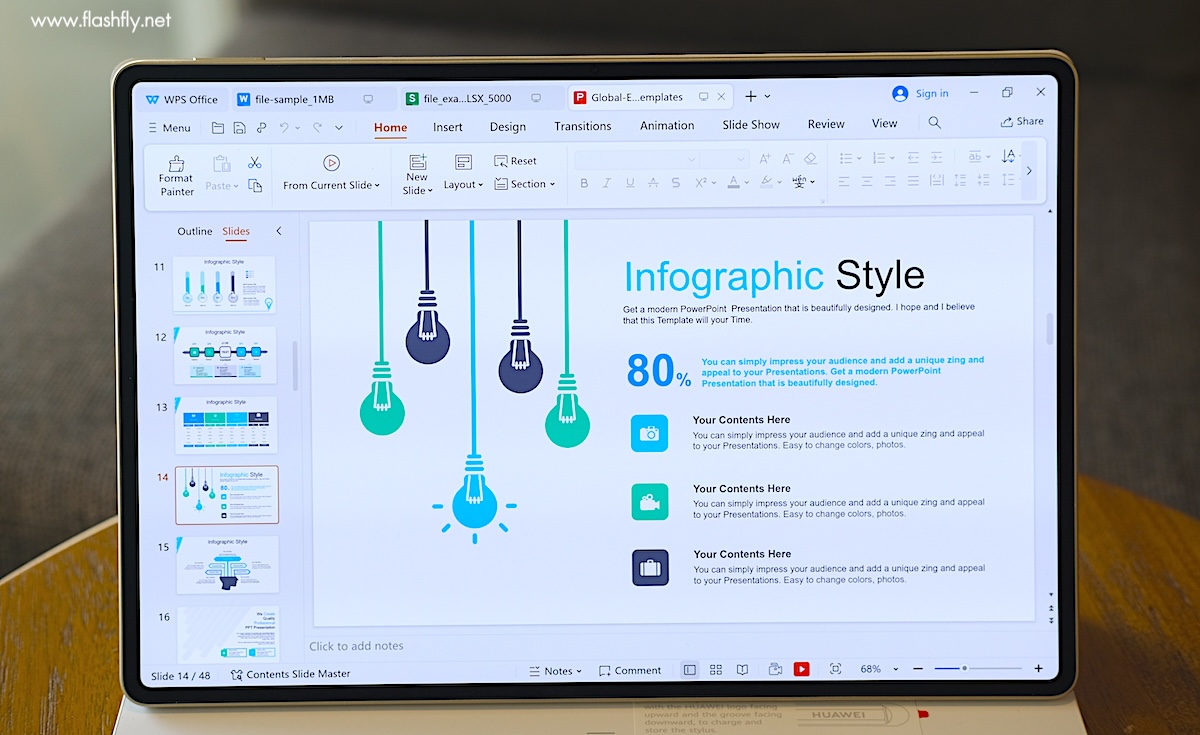Click the fit-slide-to-window icon
This screenshot has width=1200, height=735.
(835, 669)
